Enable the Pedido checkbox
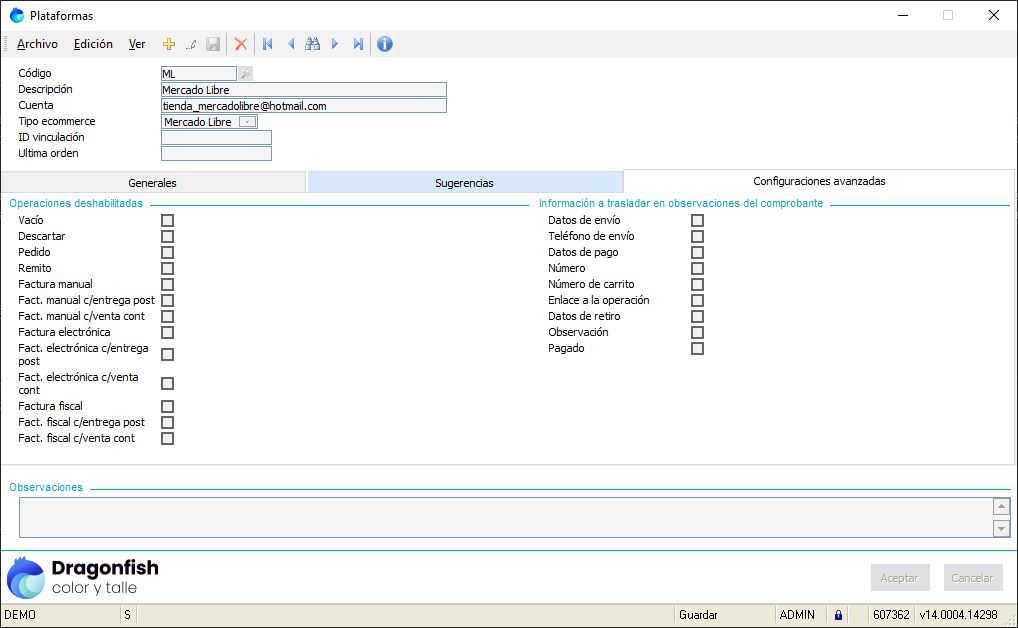Screen dimensions: 1018x628 click(168, 253)
